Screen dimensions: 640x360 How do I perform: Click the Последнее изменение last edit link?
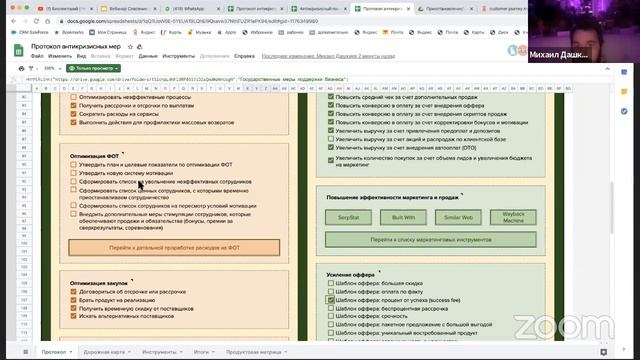point(328,56)
